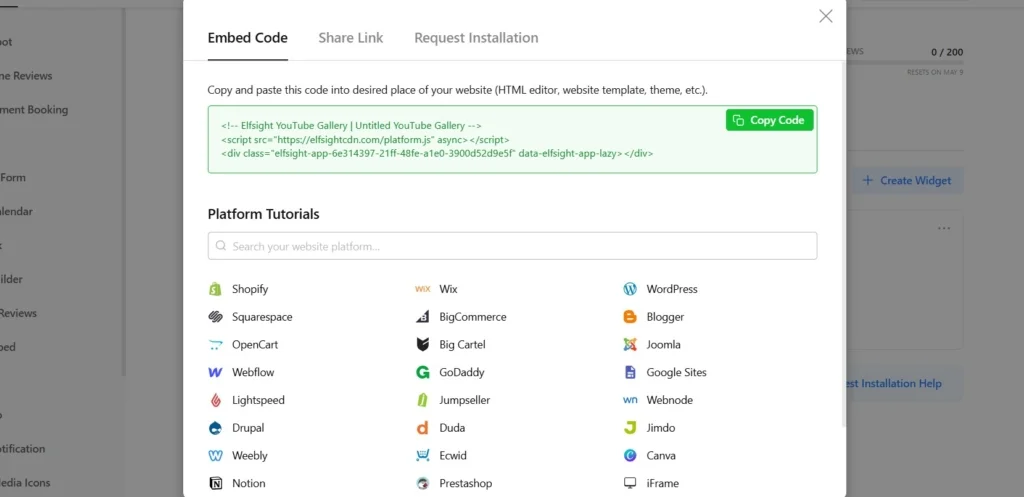The height and width of the screenshot is (497, 1024).
Task: Click the Wix logo icon
Action: pyautogui.click(x=422, y=289)
